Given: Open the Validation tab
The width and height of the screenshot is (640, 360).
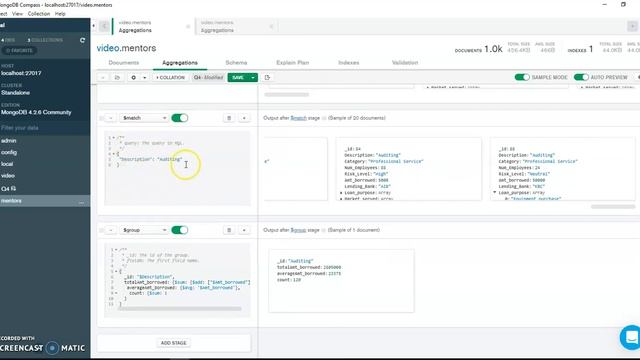Looking at the screenshot, I should [405, 62].
